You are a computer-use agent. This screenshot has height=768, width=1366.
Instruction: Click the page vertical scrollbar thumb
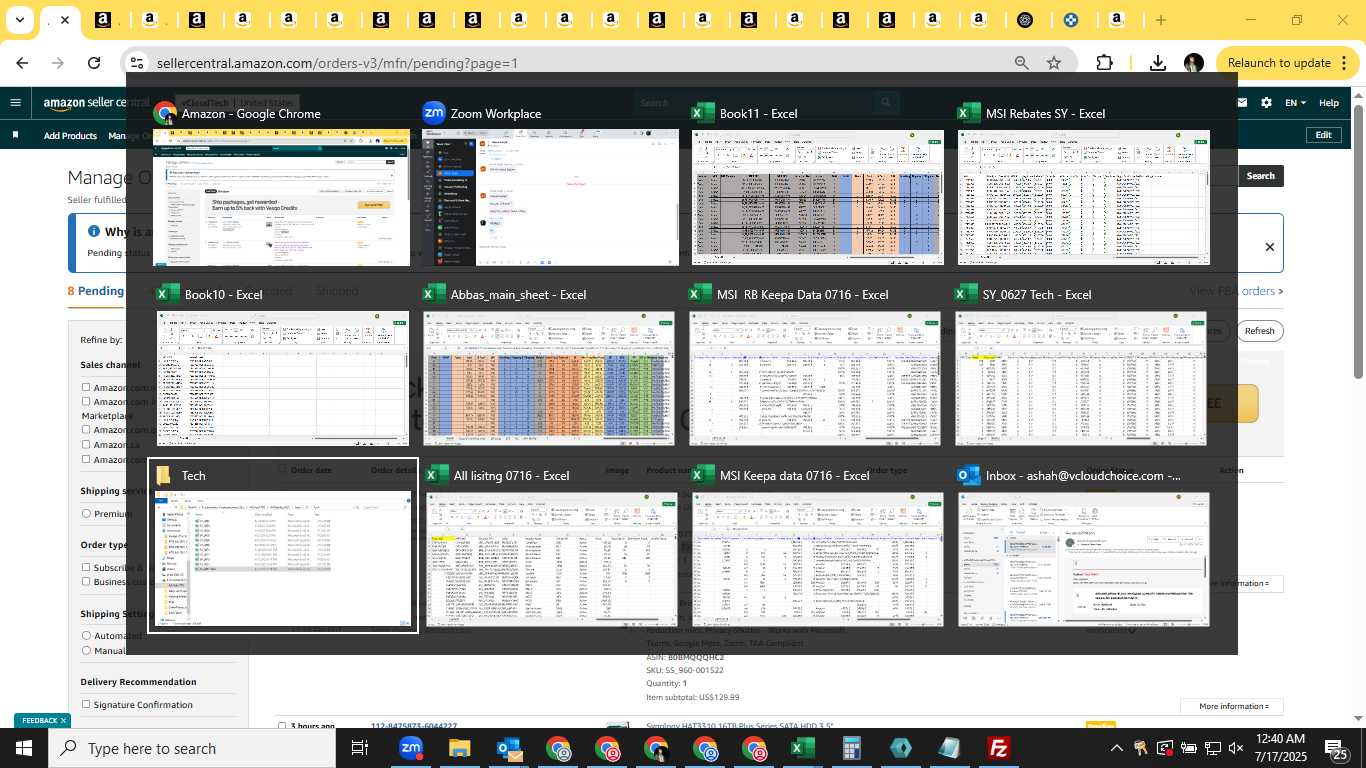coord(1358,243)
